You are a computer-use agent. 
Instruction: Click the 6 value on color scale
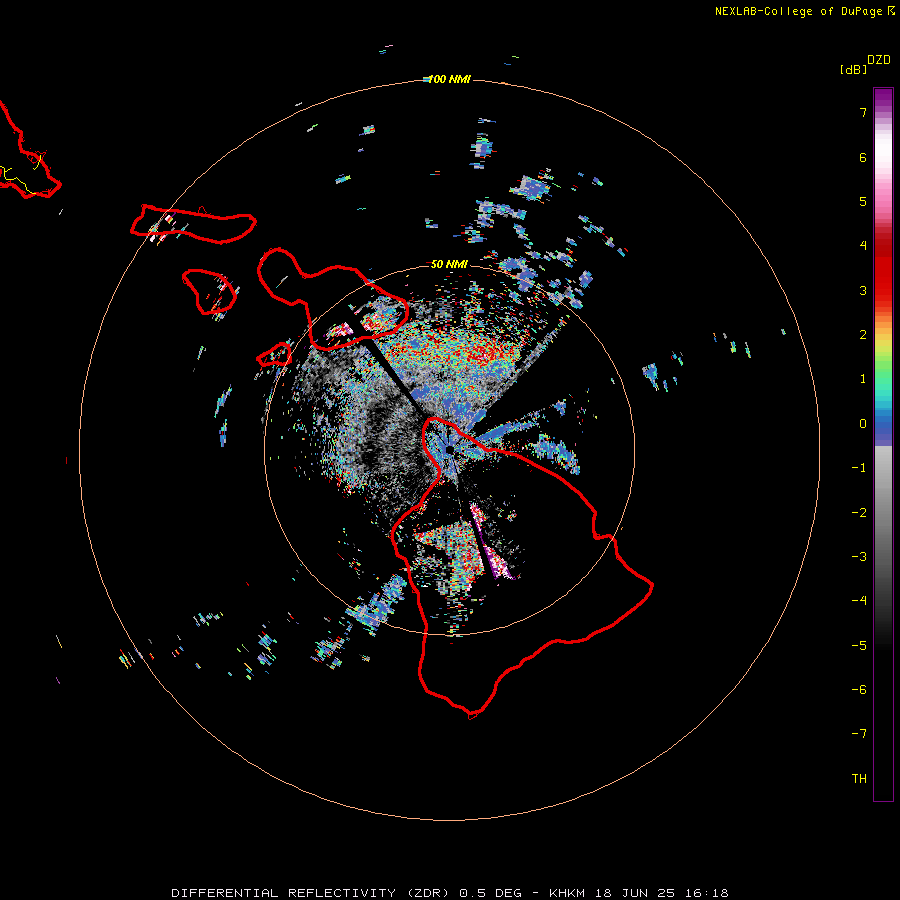click(x=863, y=157)
